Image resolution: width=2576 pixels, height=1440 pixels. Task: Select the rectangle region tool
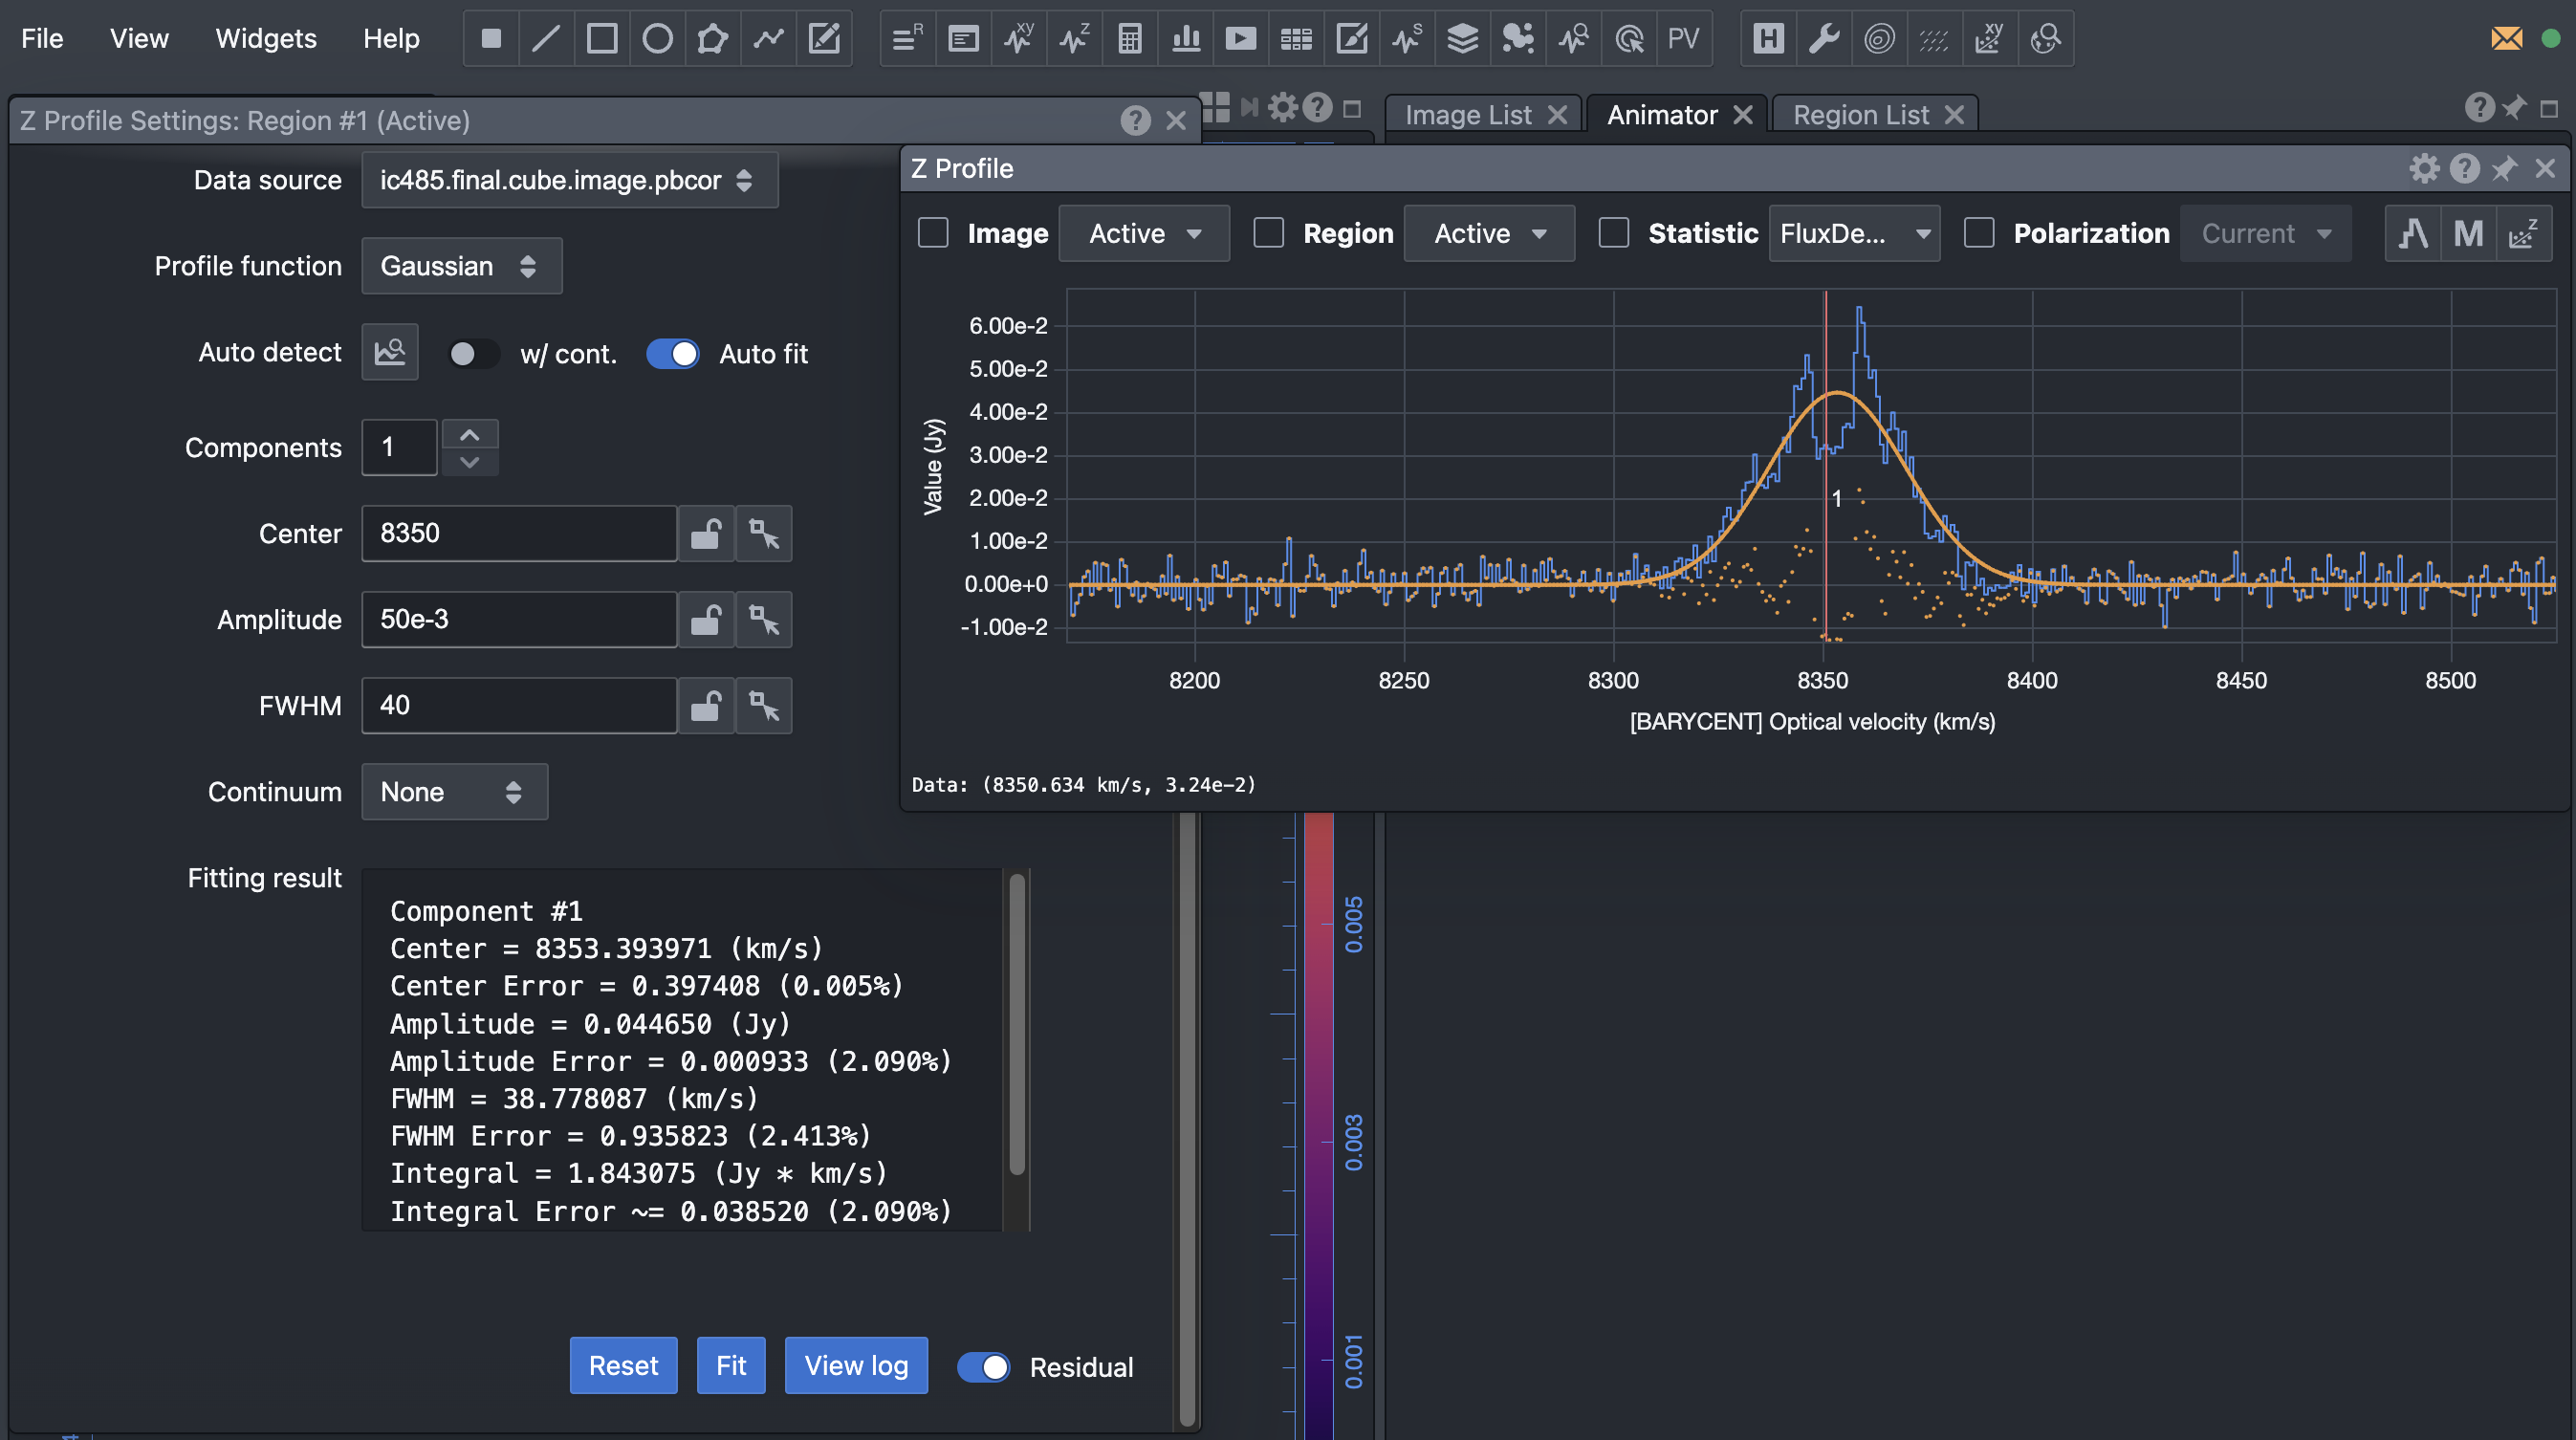click(x=601, y=39)
